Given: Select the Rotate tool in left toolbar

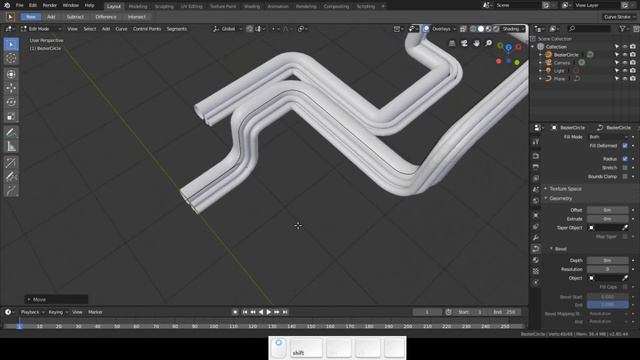Looking at the screenshot, I should pos(11,102).
